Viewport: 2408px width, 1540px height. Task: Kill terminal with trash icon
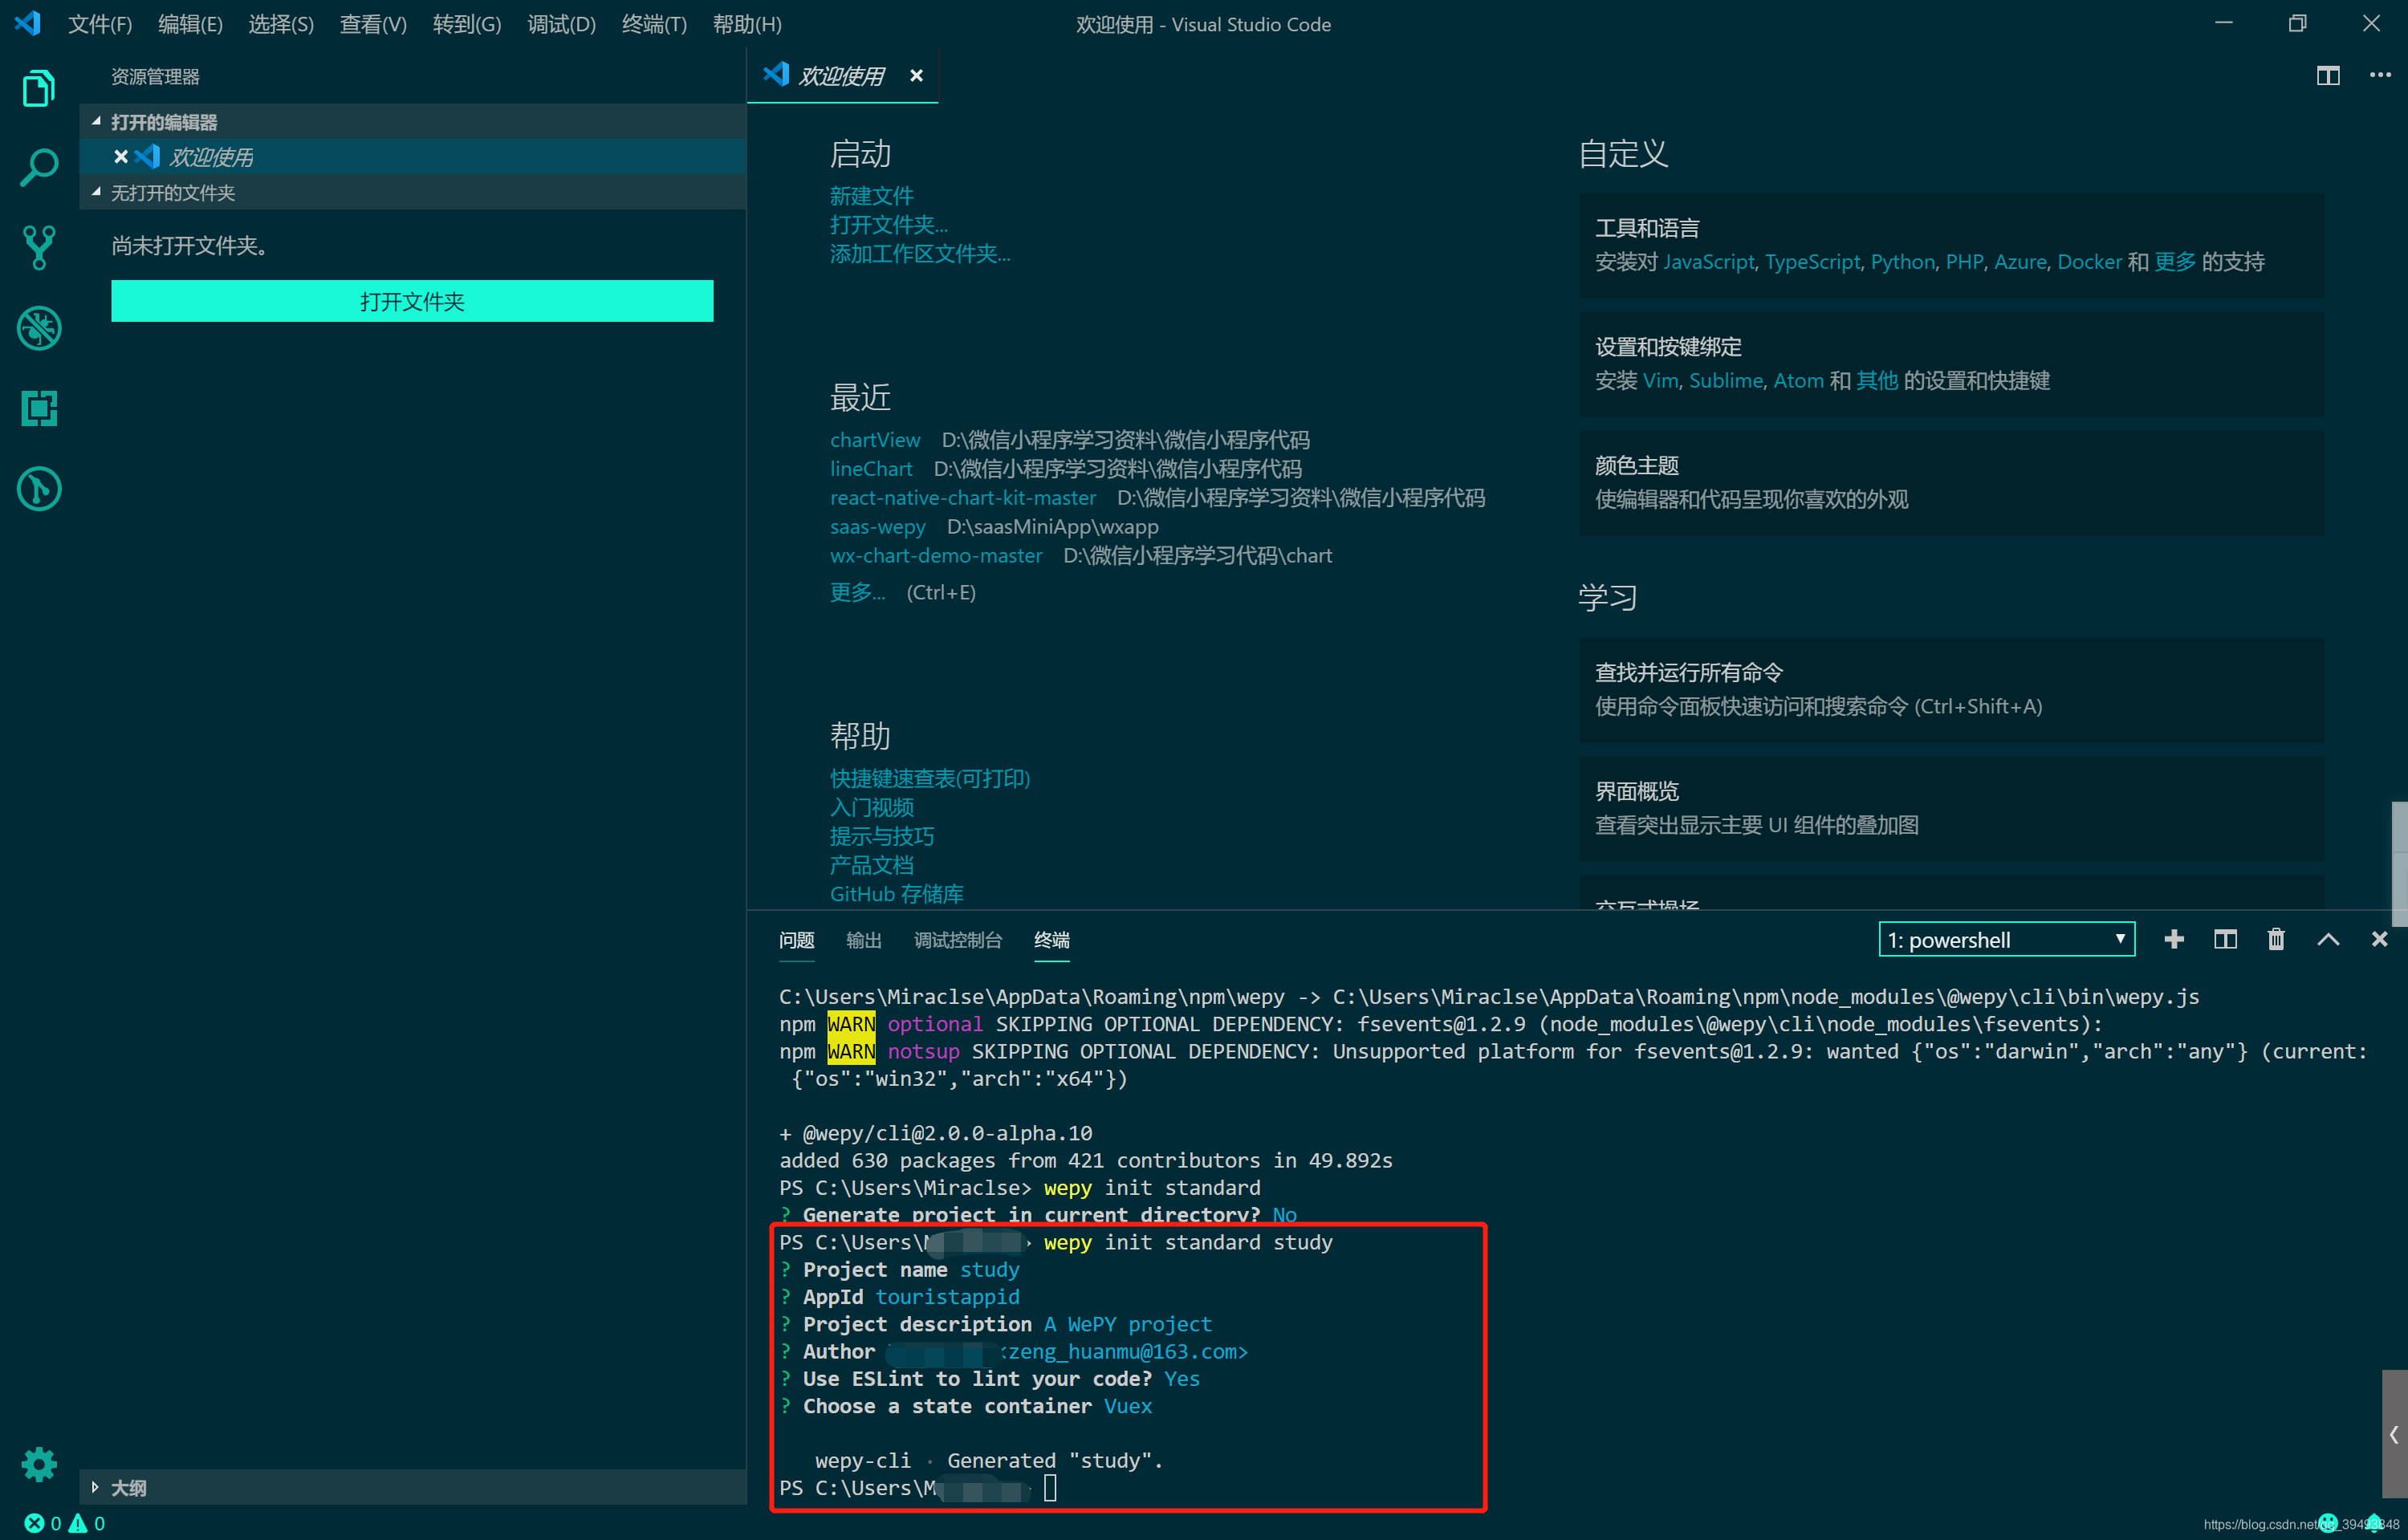2276,939
